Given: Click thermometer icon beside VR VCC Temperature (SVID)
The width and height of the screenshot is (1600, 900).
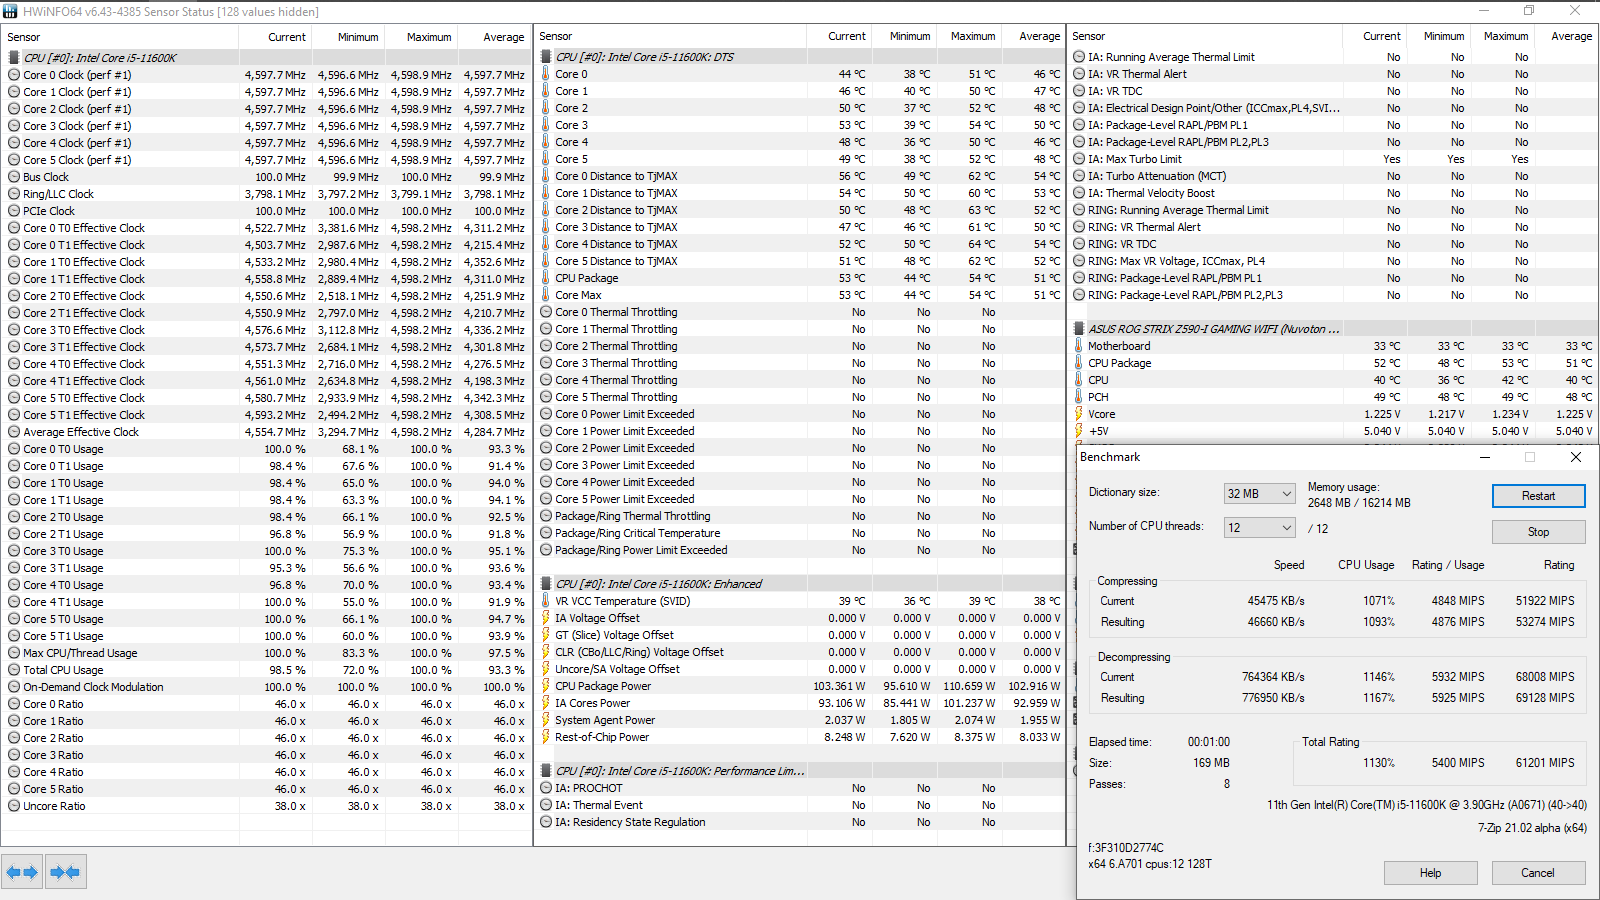Looking at the screenshot, I should [x=546, y=601].
